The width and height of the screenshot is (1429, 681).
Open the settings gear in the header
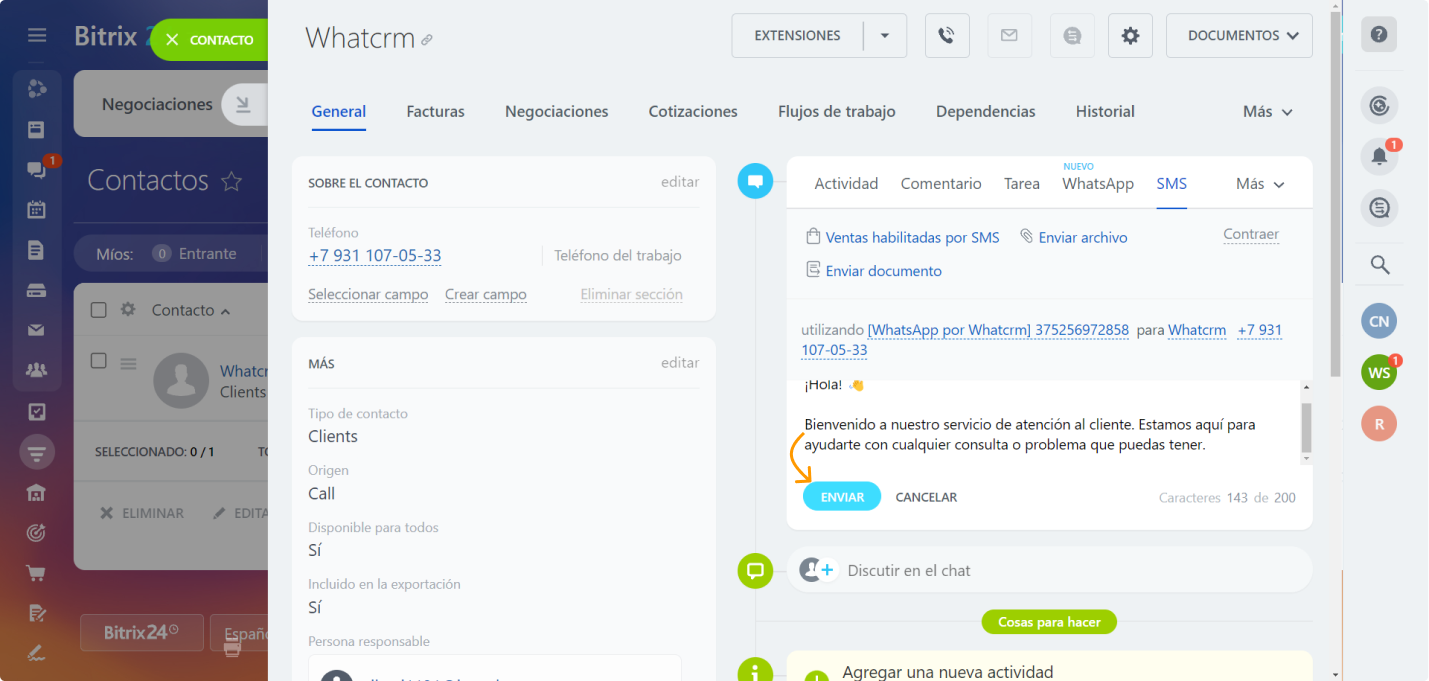click(x=1130, y=36)
